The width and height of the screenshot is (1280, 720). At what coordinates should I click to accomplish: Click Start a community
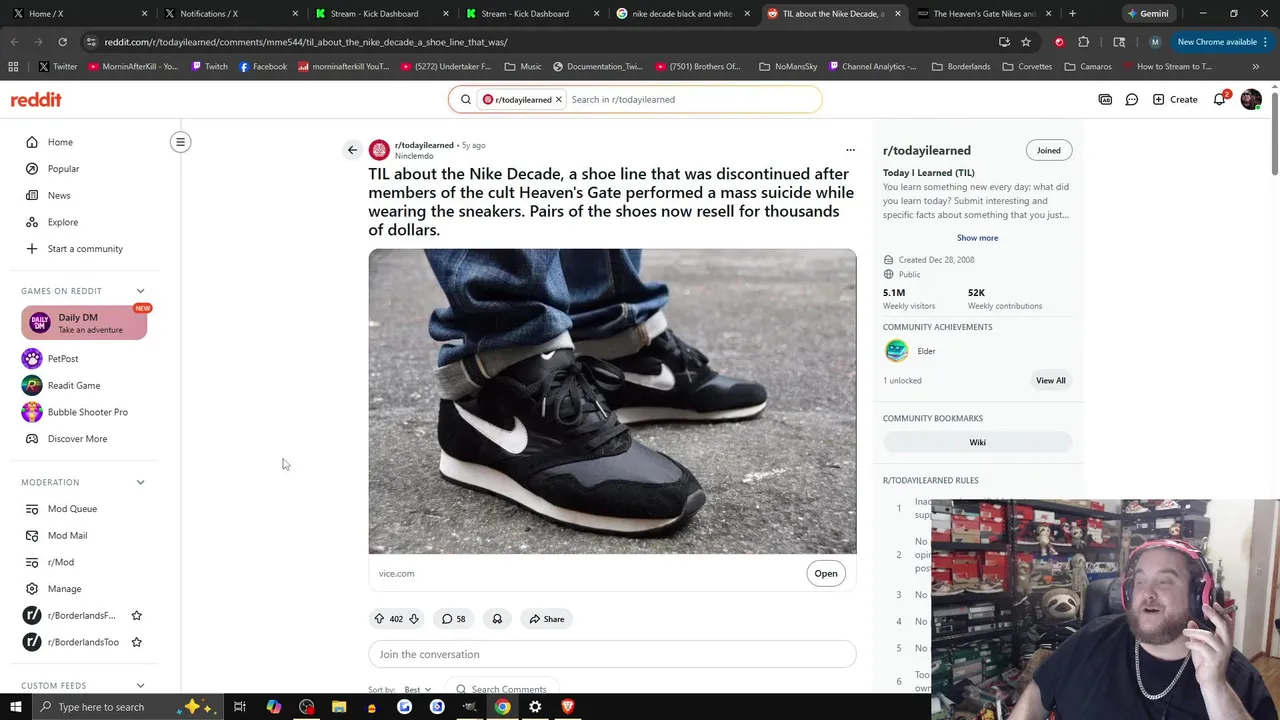tap(85, 249)
